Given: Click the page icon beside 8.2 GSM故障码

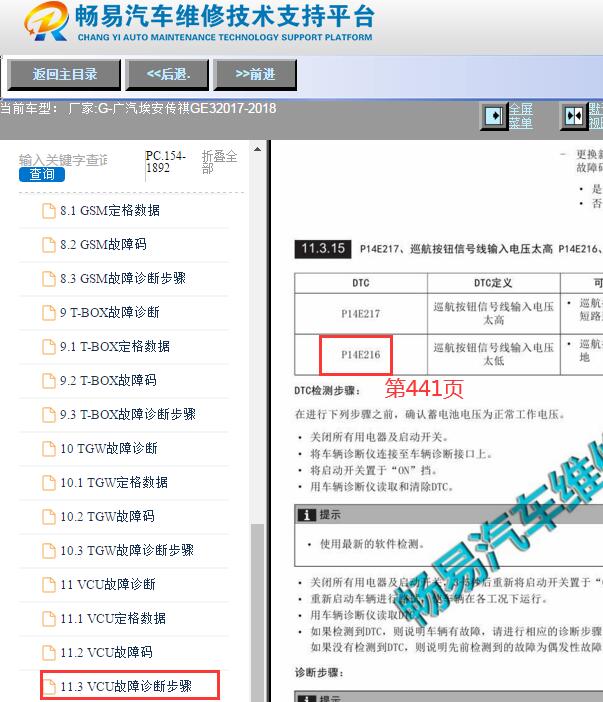Looking at the screenshot, I should [49, 245].
